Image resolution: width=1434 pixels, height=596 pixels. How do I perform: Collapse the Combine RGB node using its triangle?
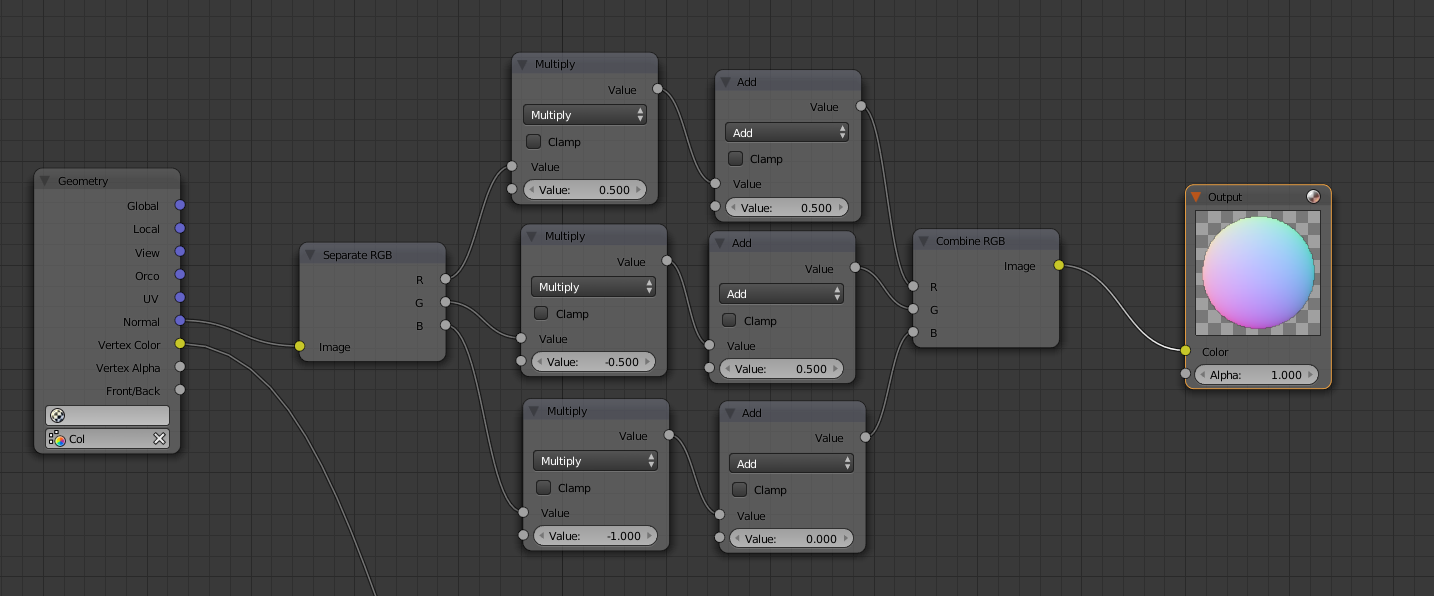923,241
